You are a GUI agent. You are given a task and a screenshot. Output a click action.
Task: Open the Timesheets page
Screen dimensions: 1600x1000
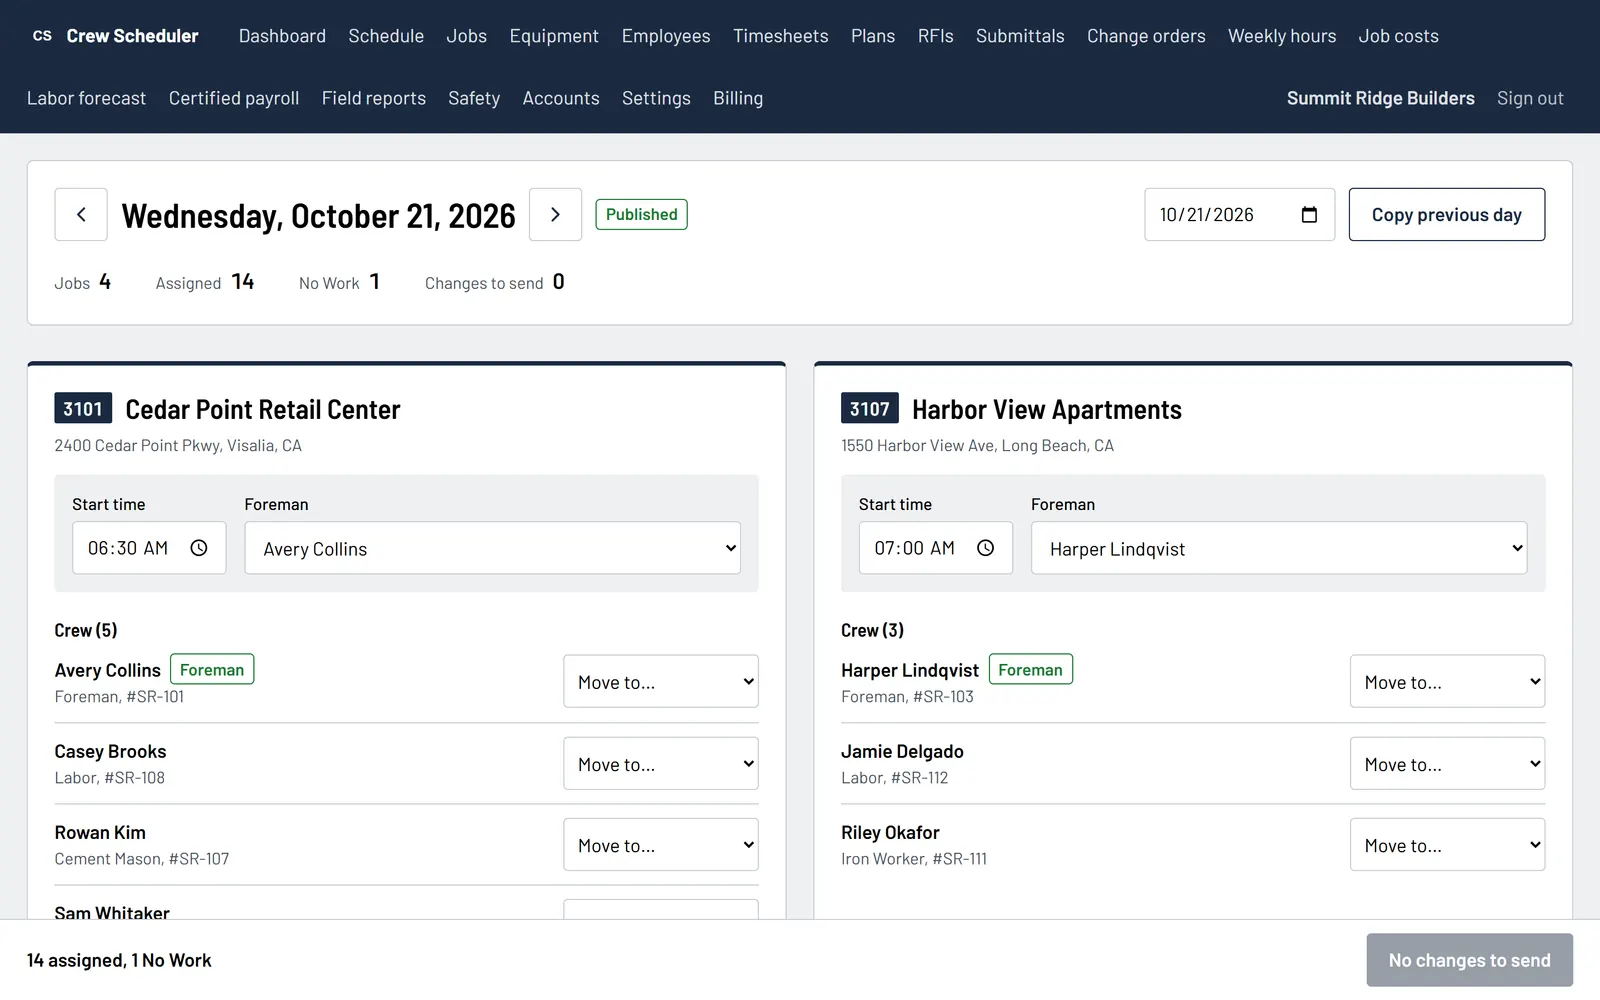(780, 36)
